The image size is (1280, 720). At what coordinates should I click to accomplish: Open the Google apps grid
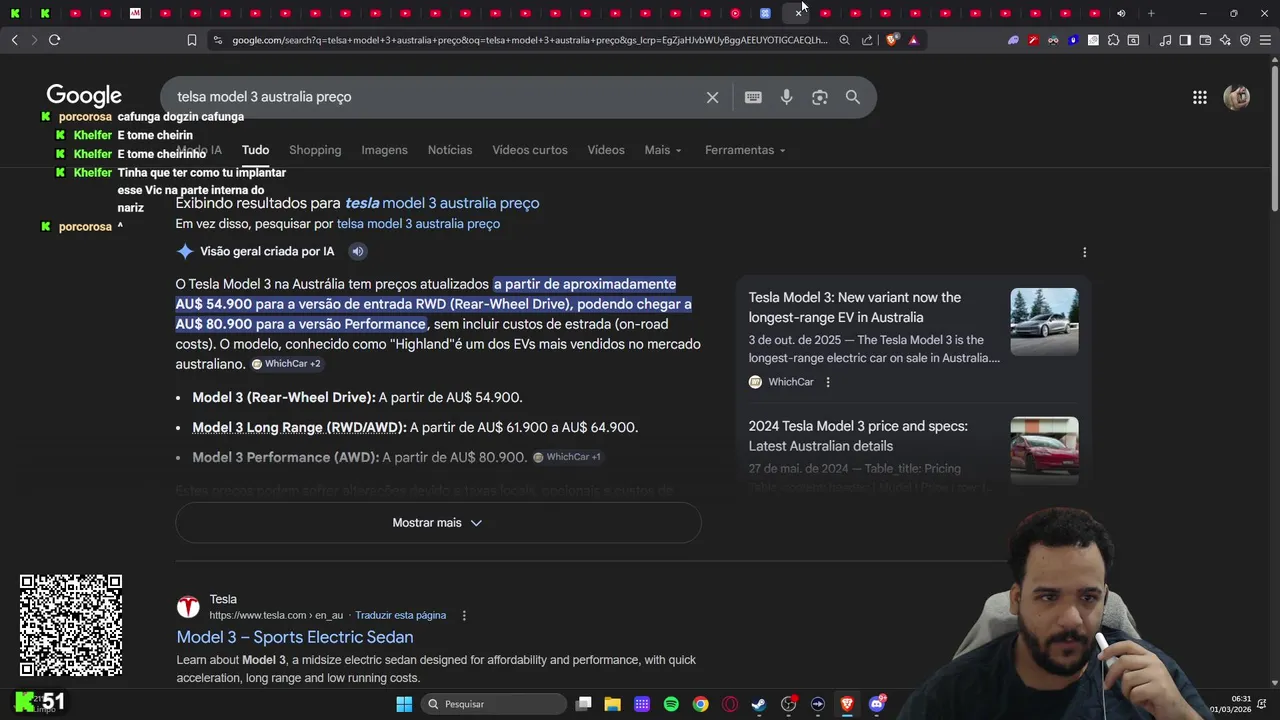coord(1199,97)
